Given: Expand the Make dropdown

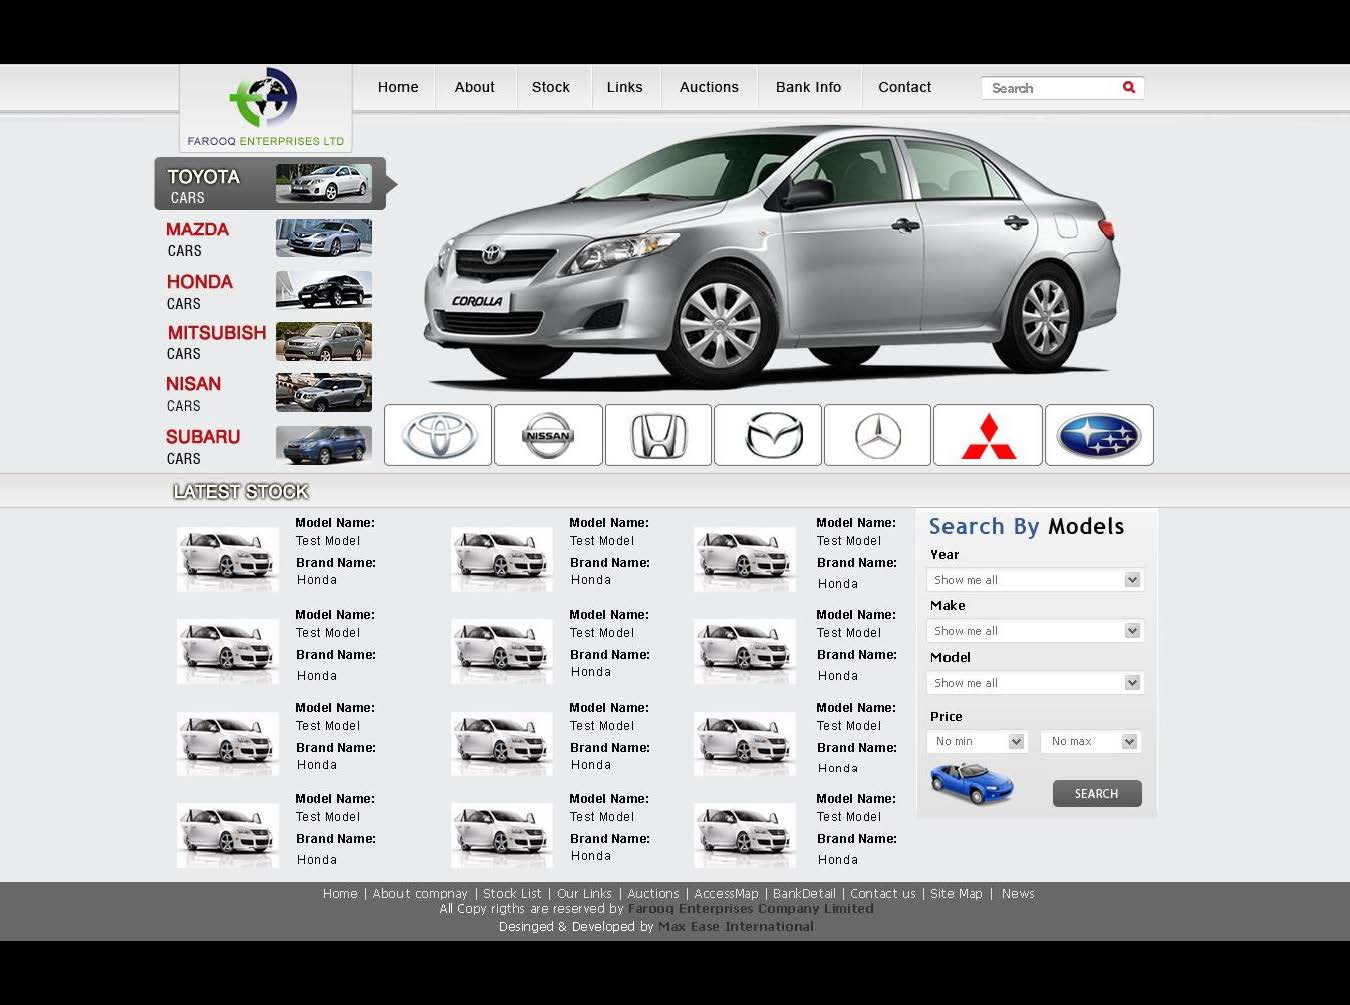Looking at the screenshot, I should pos(1035,631).
